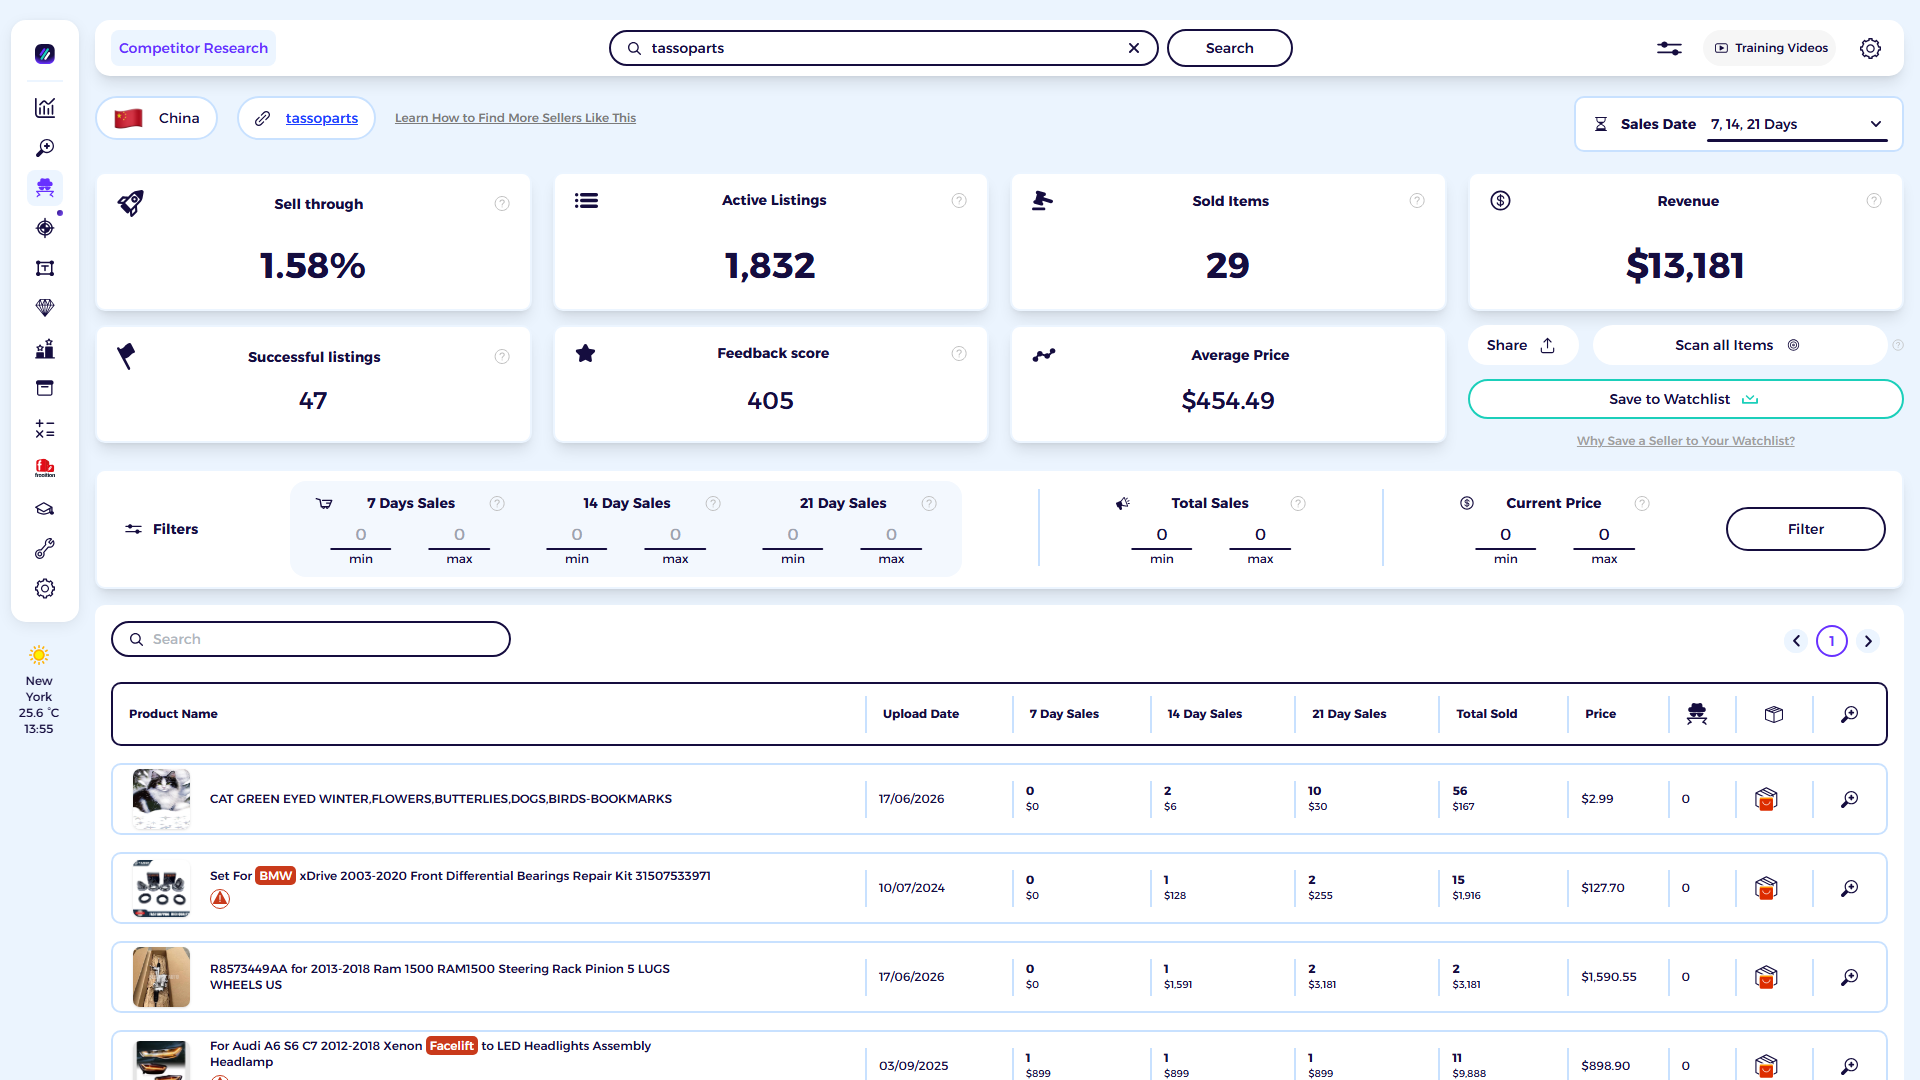This screenshot has width=1920, height=1080.
Task: Focus the product table Search field
Action: [x=311, y=640]
